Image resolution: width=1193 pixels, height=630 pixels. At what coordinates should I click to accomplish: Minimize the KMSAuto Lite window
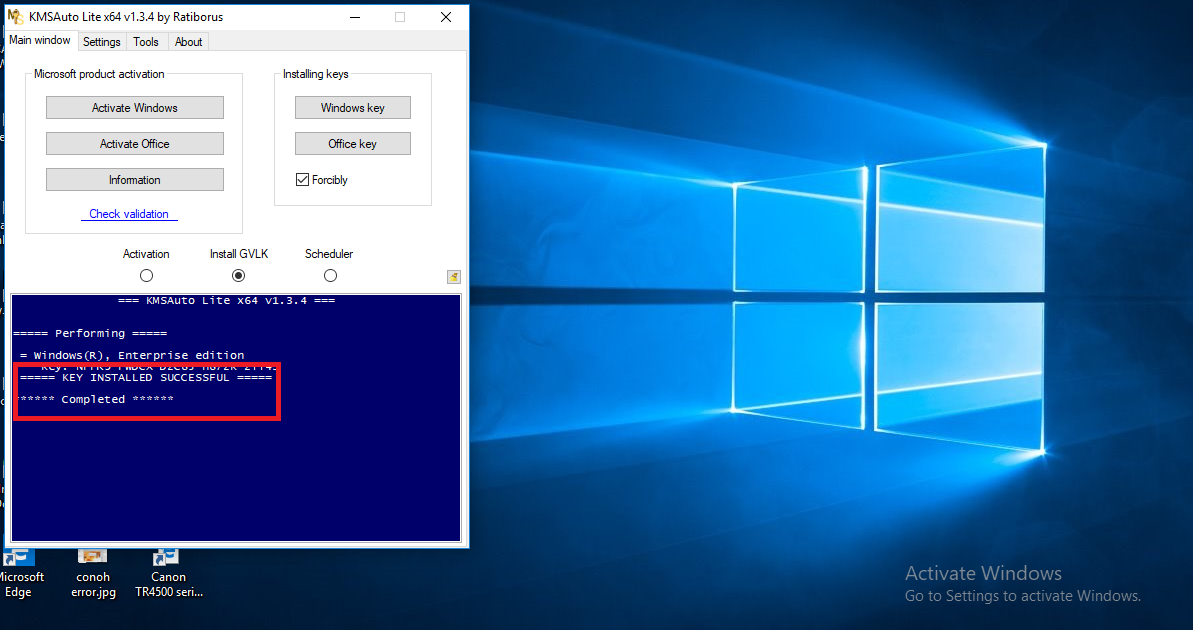pos(355,17)
